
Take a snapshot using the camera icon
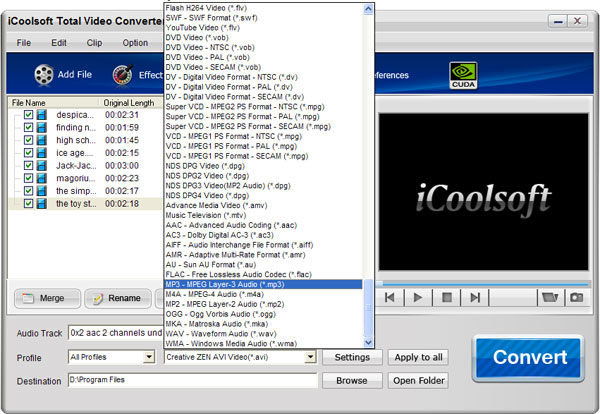click(576, 297)
